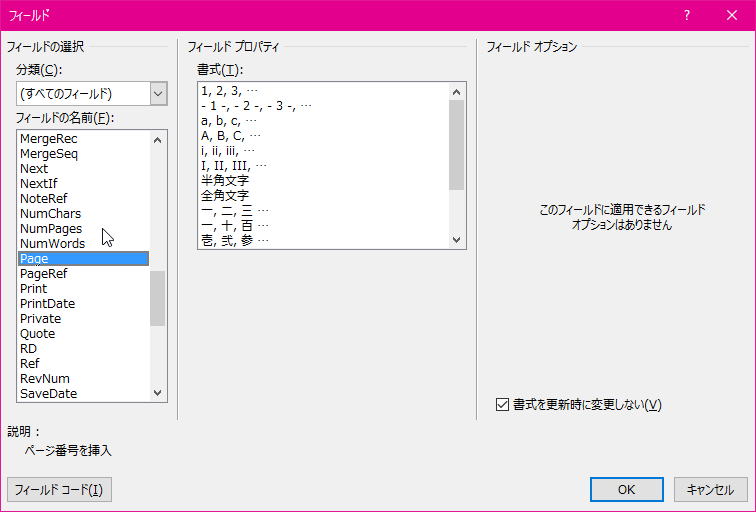The height and width of the screenshot is (512, 756).
Task: Click the キャンセル button
Action: (x=710, y=490)
